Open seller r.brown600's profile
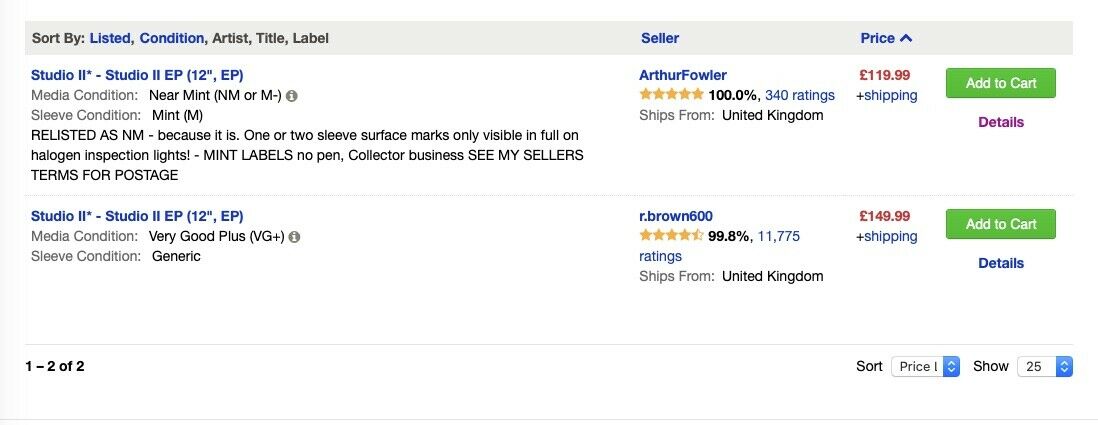This screenshot has height=425, width=1098. (676, 216)
